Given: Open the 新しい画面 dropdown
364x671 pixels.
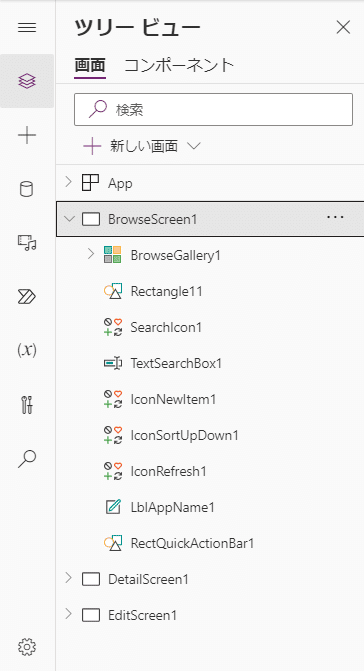Looking at the screenshot, I should pos(142,147).
